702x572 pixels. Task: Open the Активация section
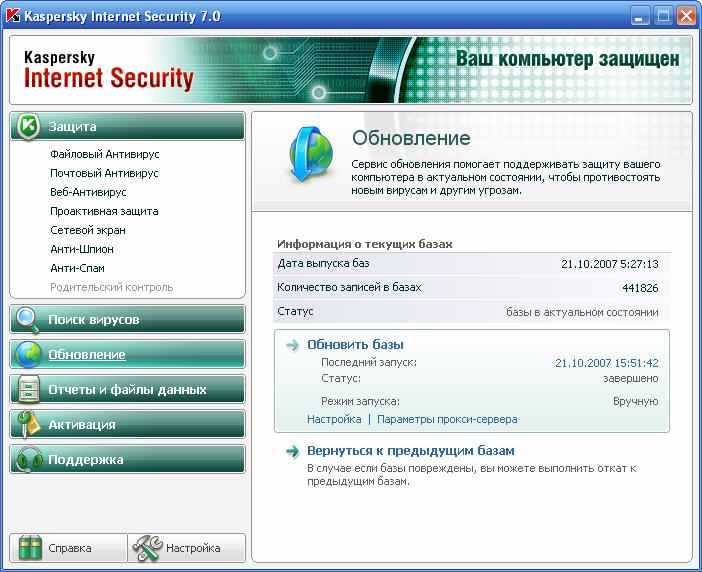[x=127, y=424]
